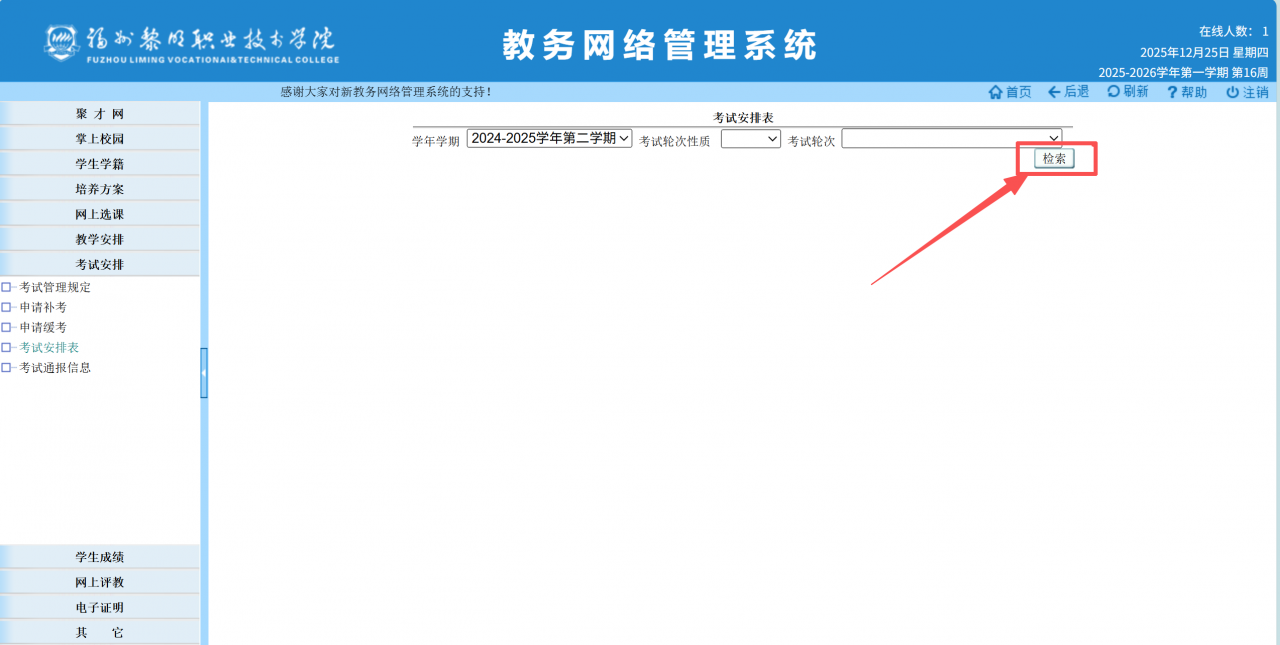The height and width of the screenshot is (645, 1280).
Task: Open 考试通报信息 tree item
Action: [x=55, y=367]
